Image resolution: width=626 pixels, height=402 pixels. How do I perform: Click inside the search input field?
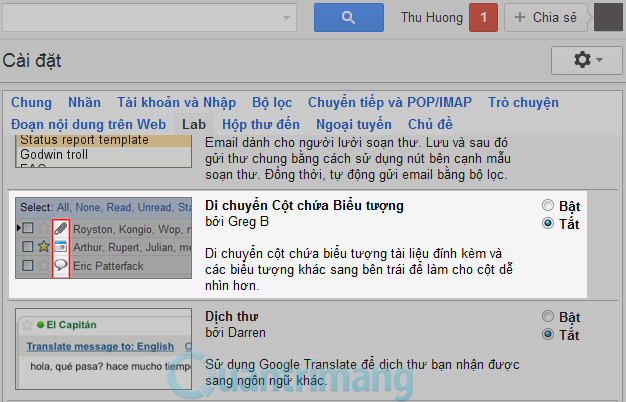[150, 18]
